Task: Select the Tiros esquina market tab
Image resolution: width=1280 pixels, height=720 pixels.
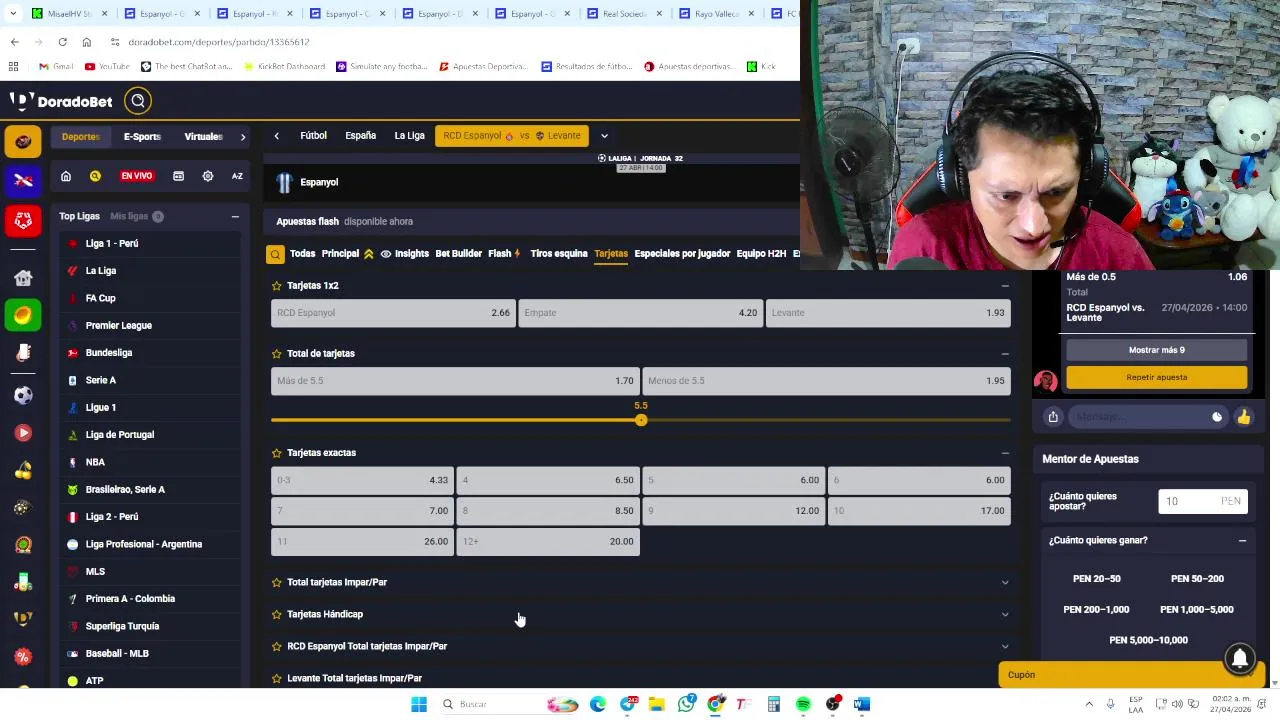Action: pyautogui.click(x=559, y=254)
